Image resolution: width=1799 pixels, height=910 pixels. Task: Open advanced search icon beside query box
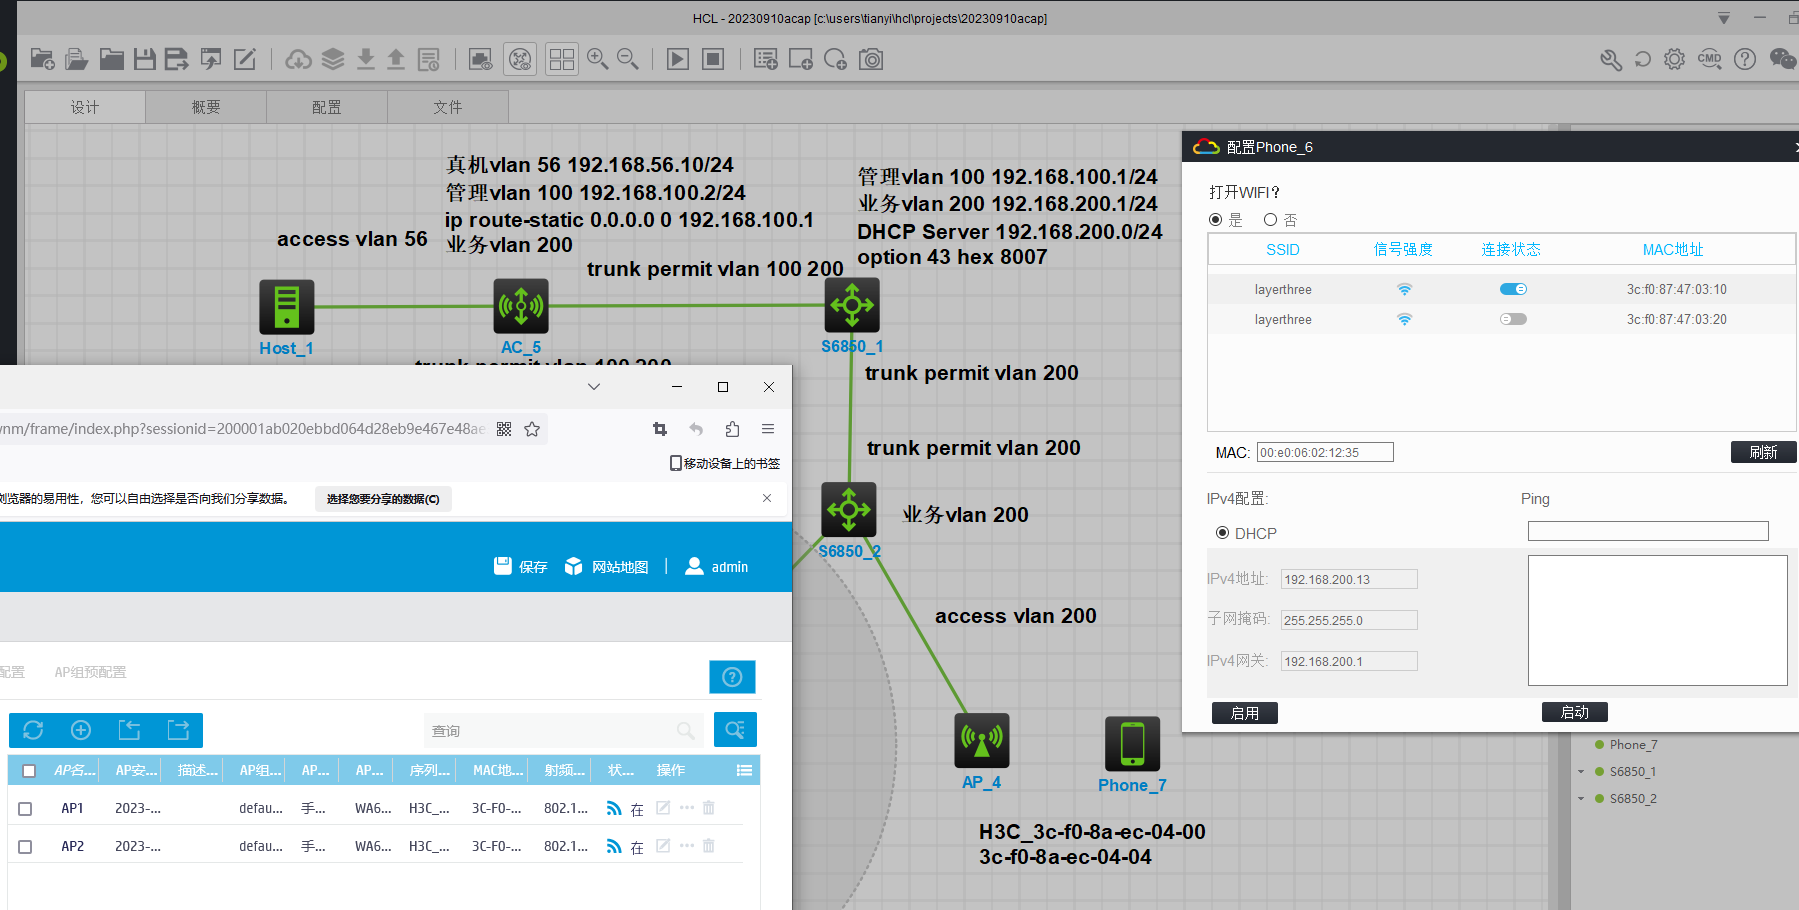coord(735,730)
